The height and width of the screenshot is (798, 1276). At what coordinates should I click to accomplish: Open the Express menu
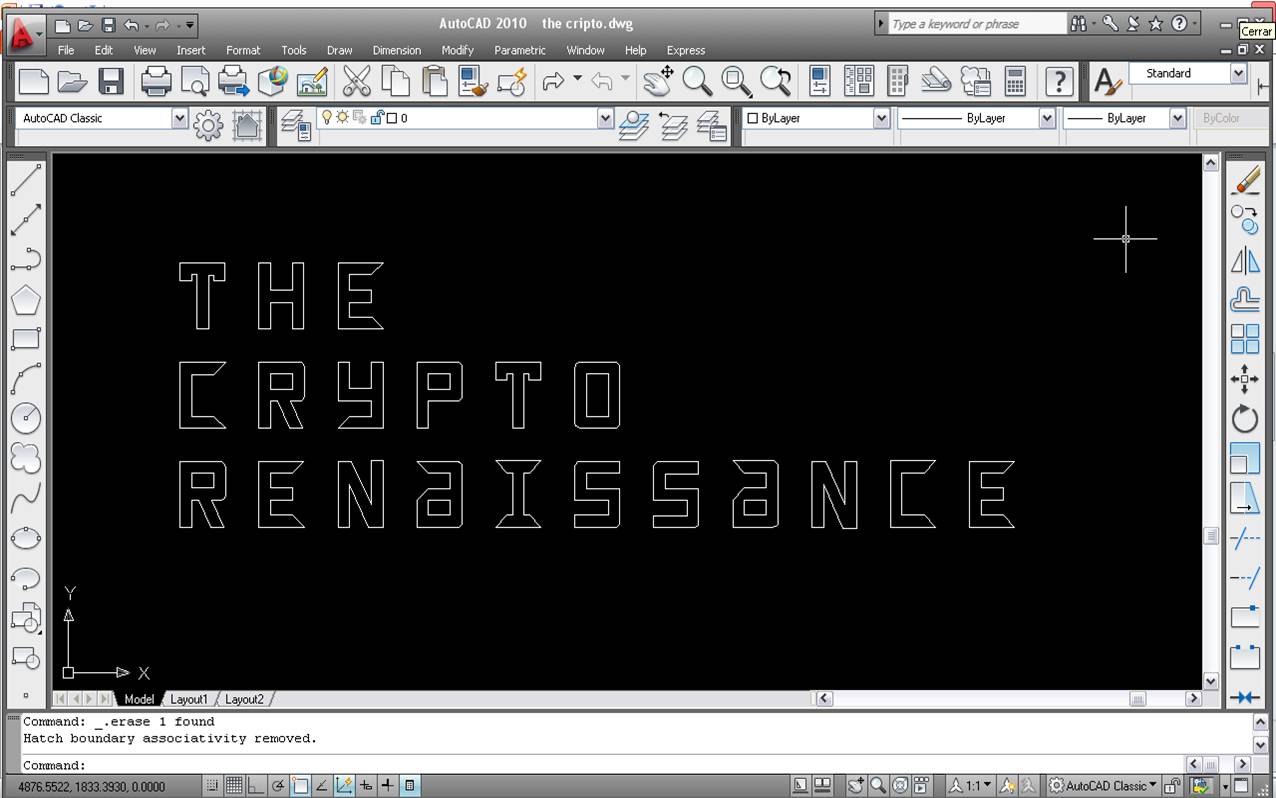coord(686,50)
